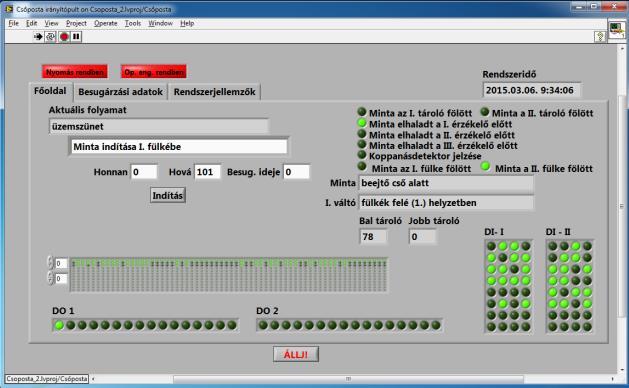The height and width of the screenshot is (388, 629).
Task: Open the Window menu
Action: [x=160, y=23]
